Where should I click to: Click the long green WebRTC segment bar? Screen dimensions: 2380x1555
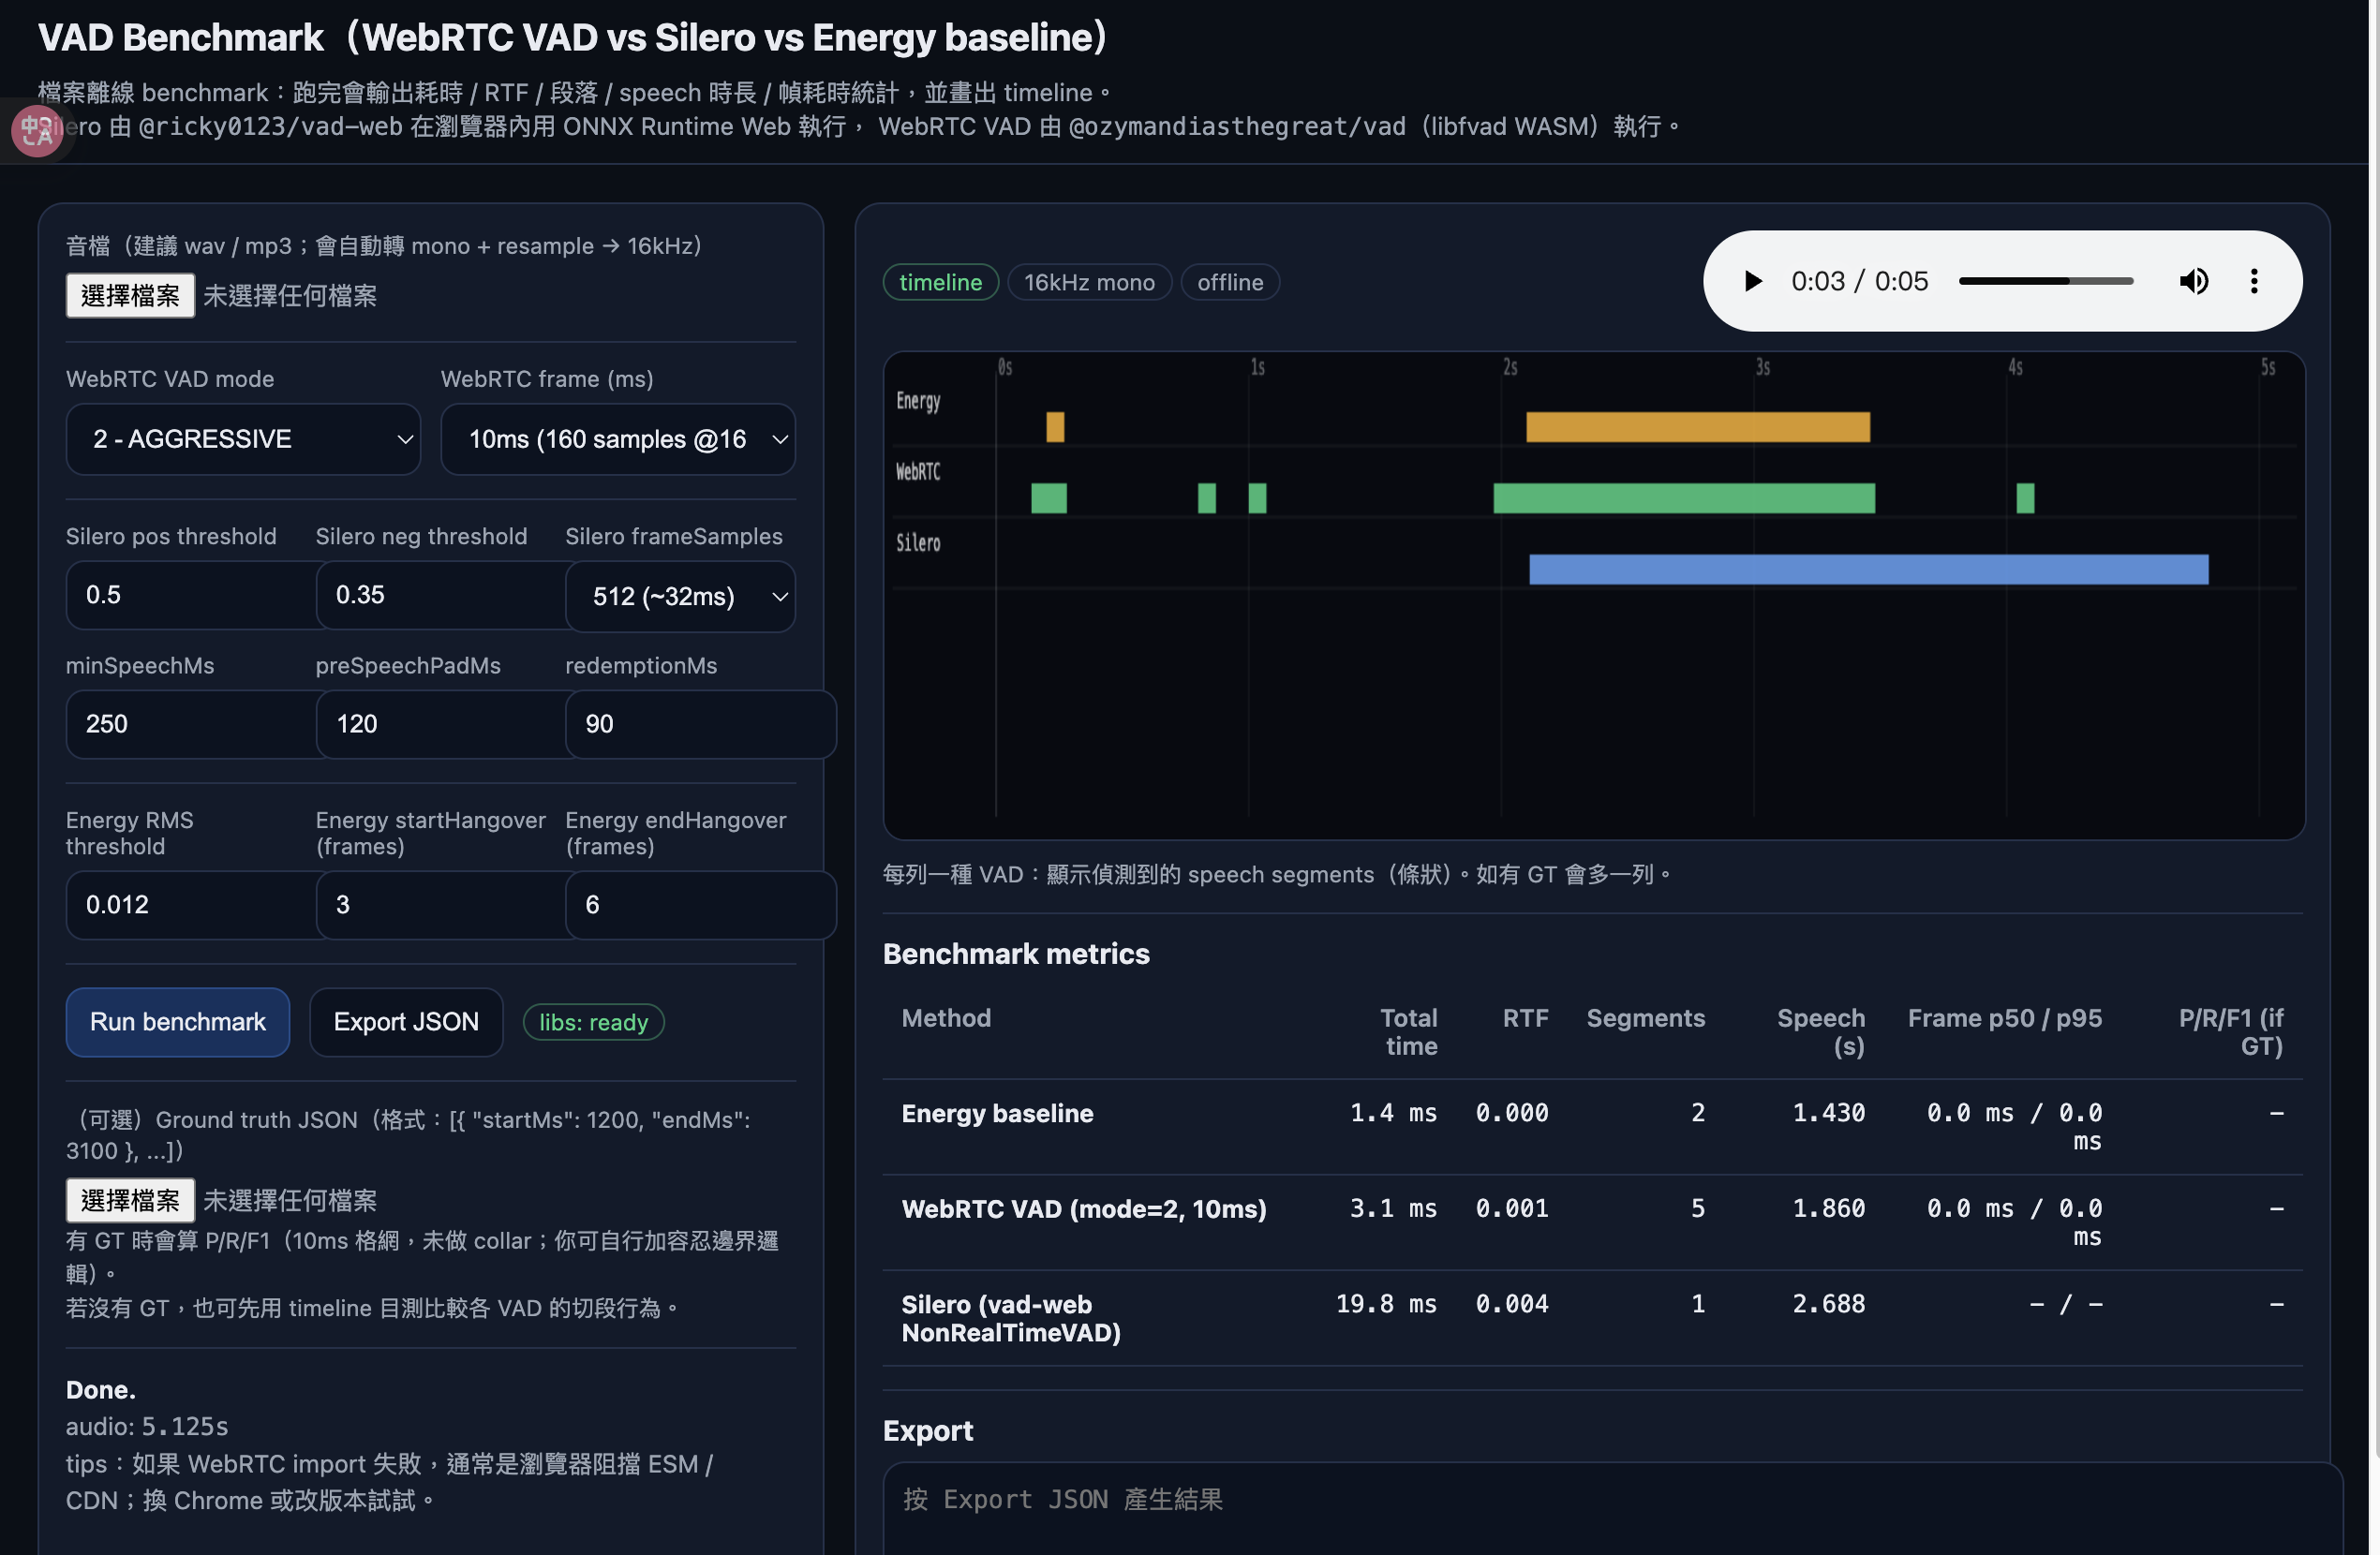tap(1683, 498)
